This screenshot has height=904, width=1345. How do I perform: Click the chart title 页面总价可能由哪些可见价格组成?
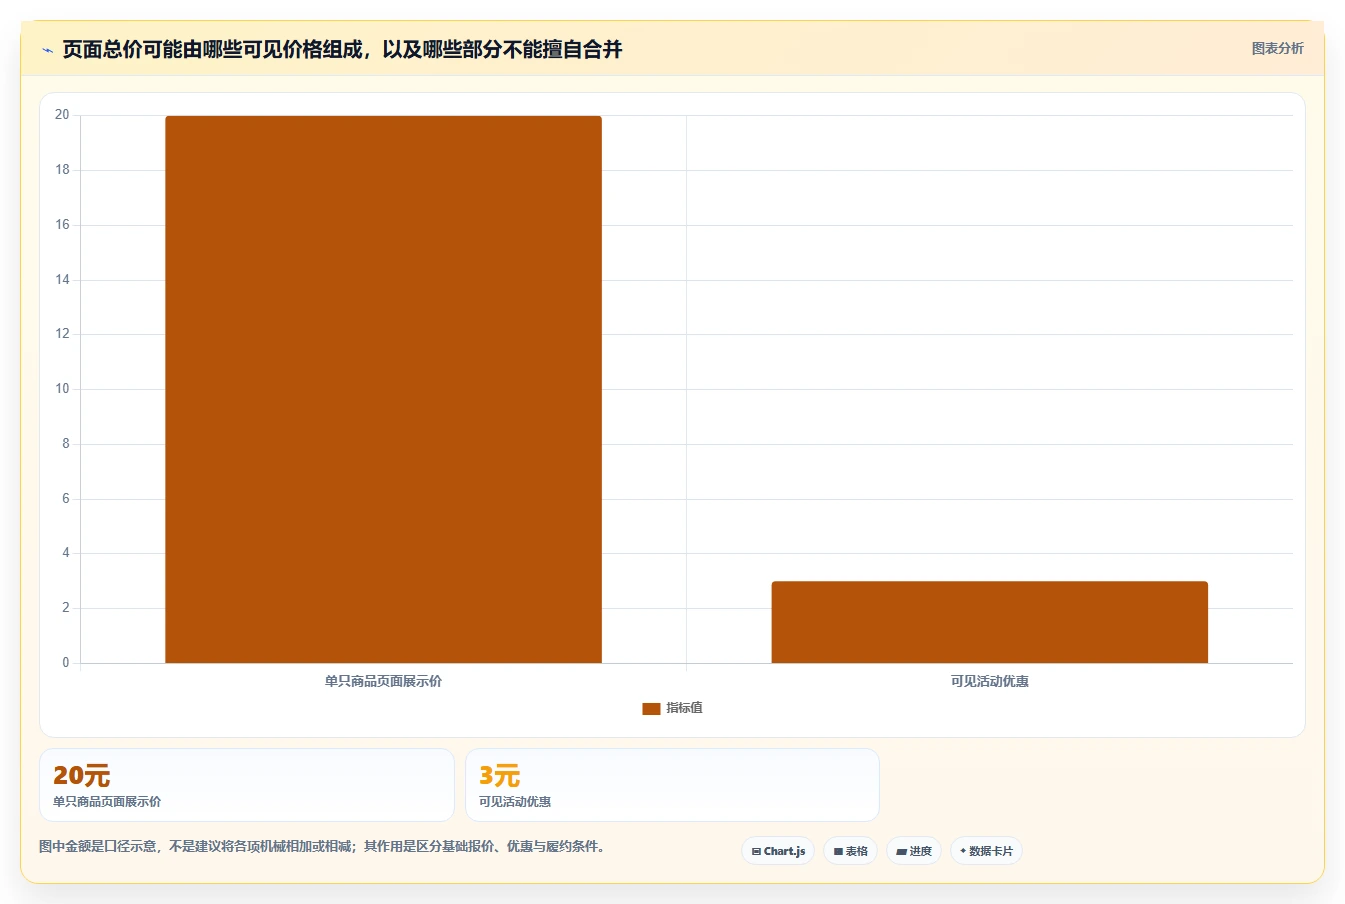pos(342,50)
